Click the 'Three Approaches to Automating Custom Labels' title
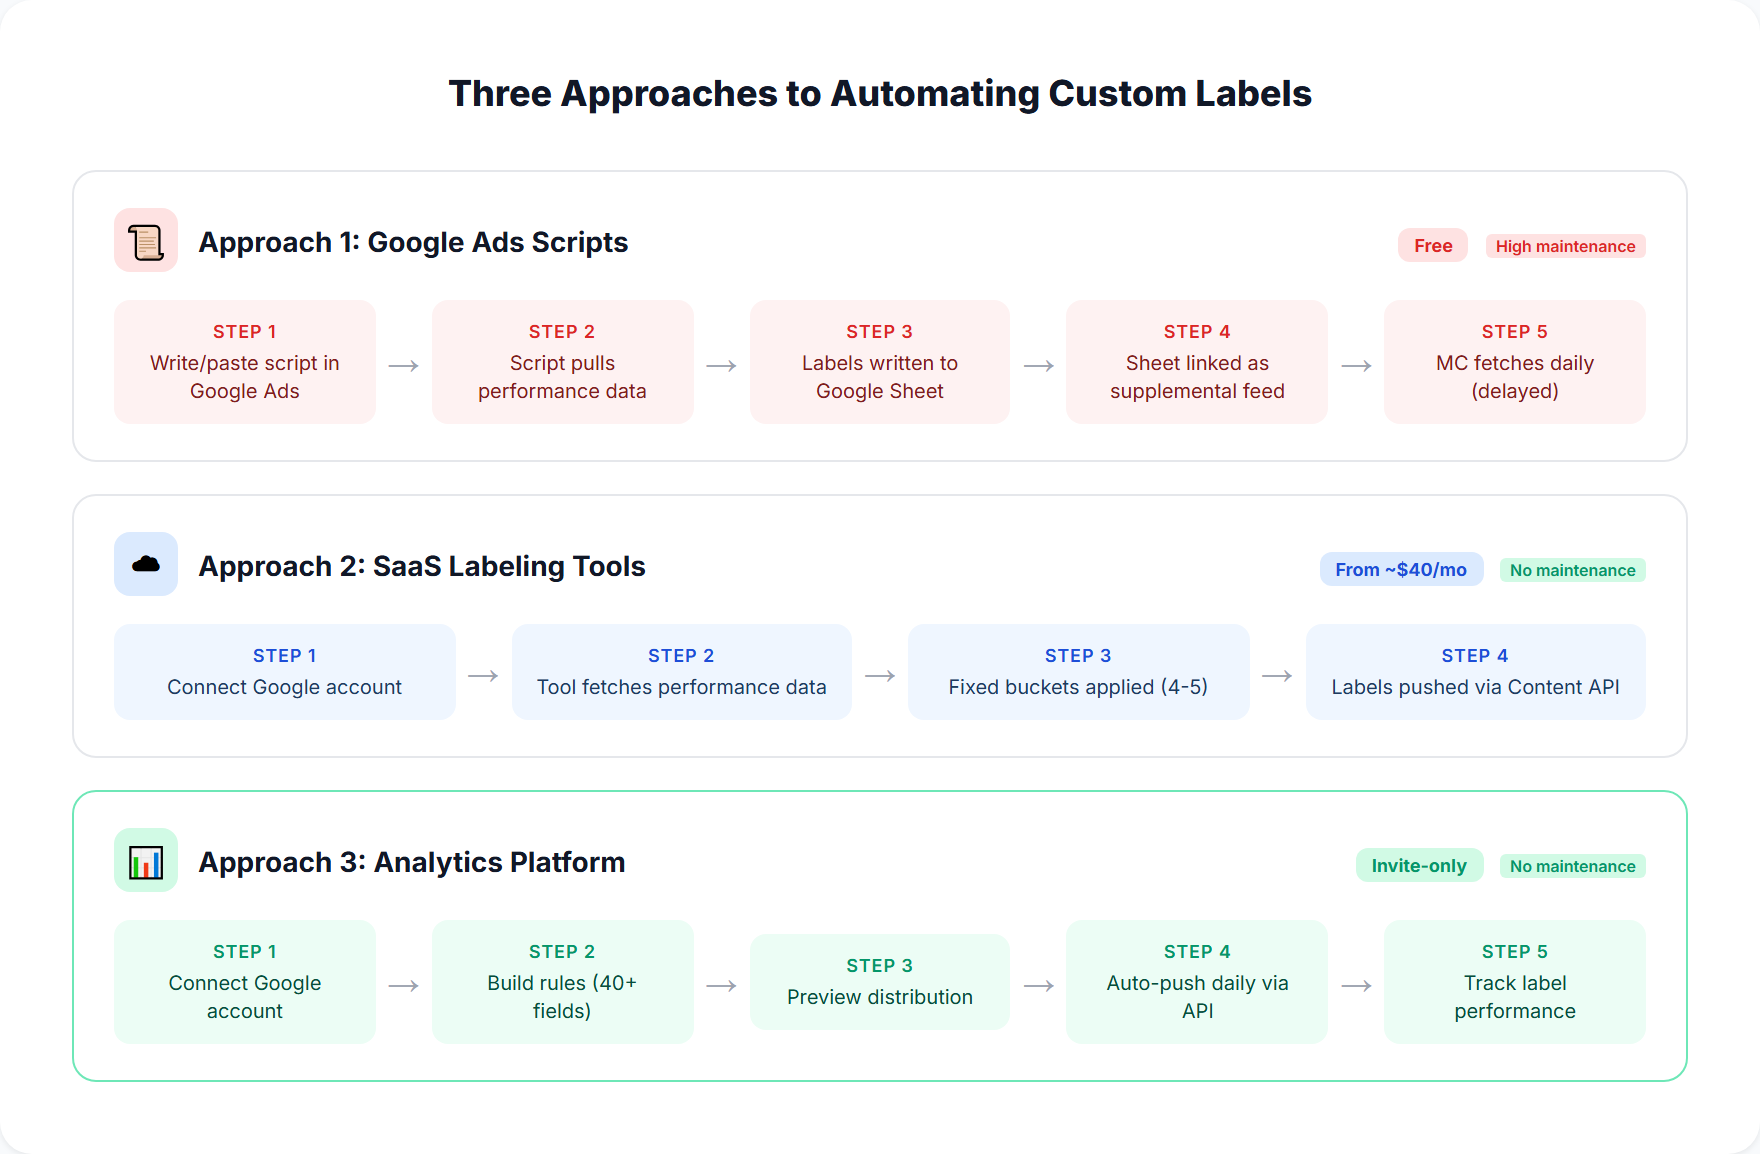The width and height of the screenshot is (1760, 1154). [x=880, y=93]
